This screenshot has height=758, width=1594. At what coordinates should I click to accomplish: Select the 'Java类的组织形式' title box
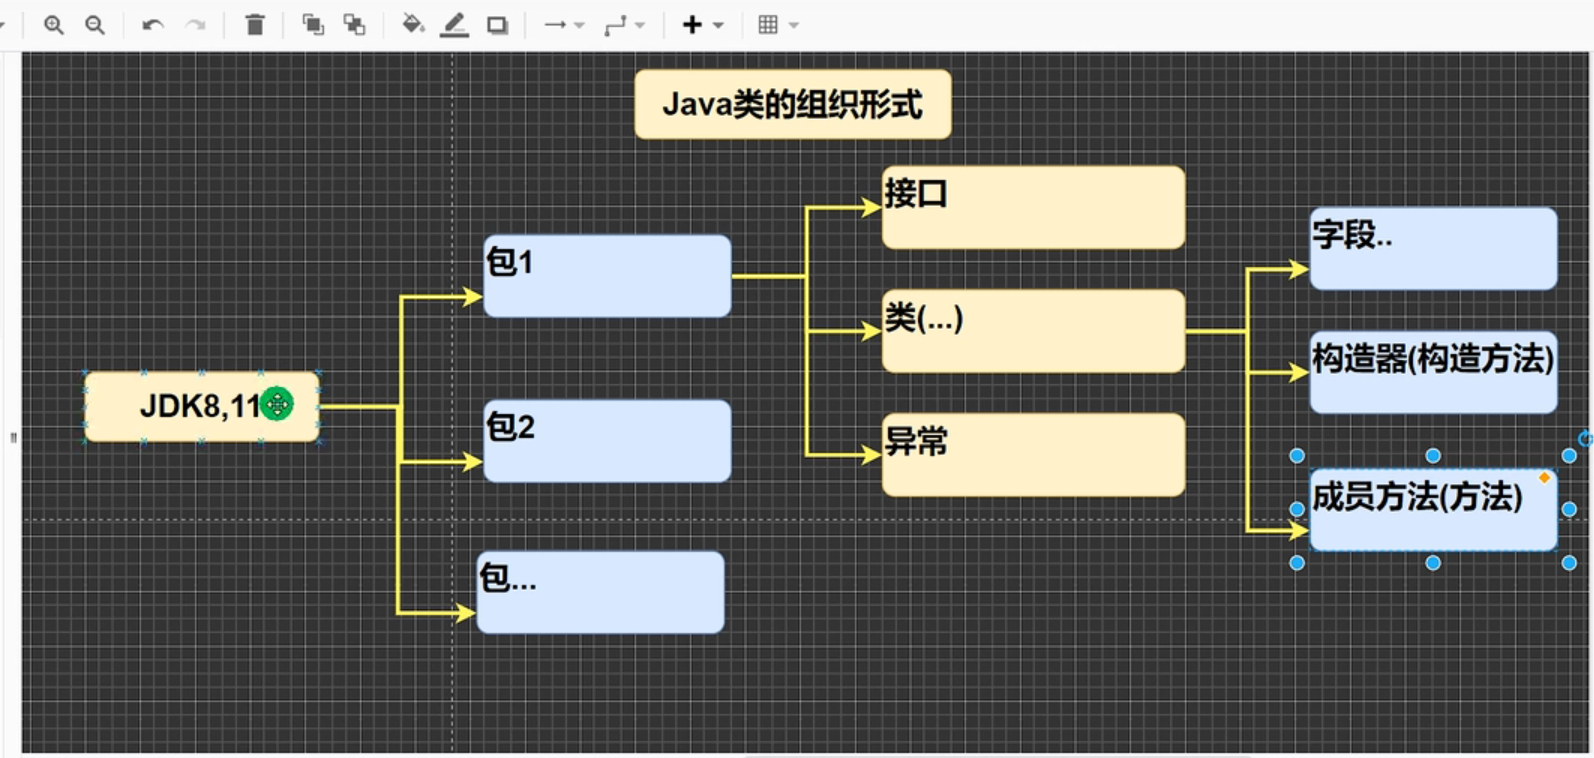point(792,104)
